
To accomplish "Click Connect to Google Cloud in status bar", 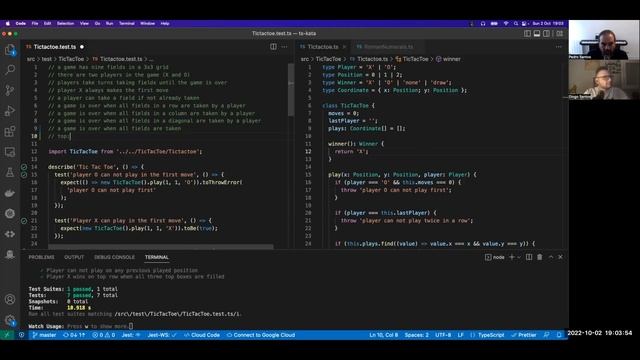I will pos(261,335).
